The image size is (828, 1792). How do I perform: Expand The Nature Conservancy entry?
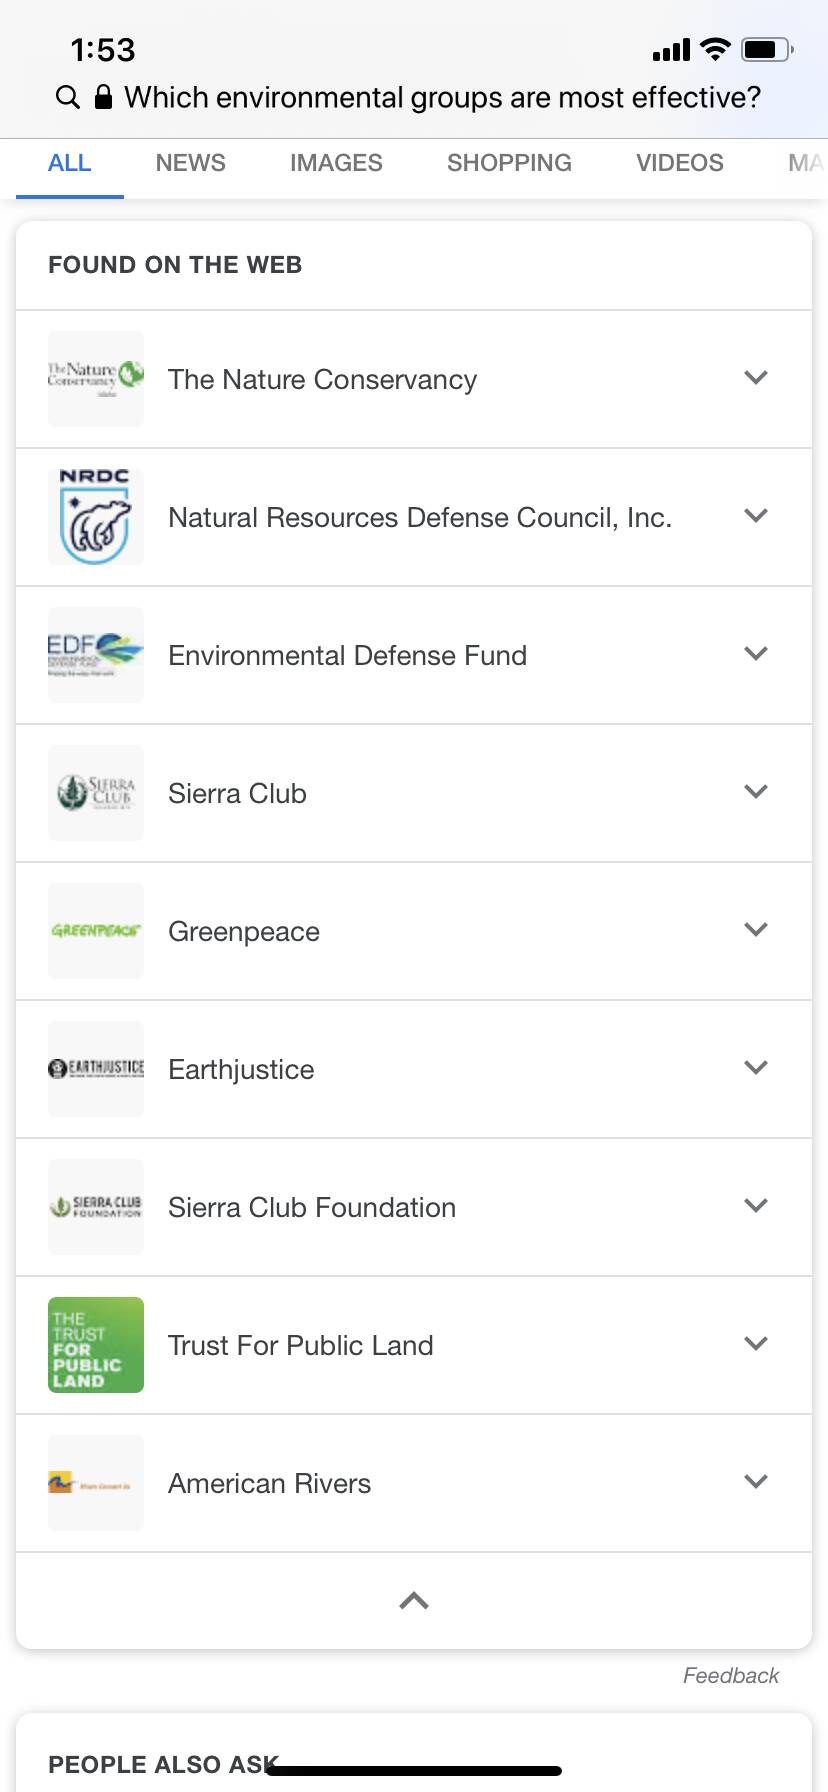(x=756, y=378)
